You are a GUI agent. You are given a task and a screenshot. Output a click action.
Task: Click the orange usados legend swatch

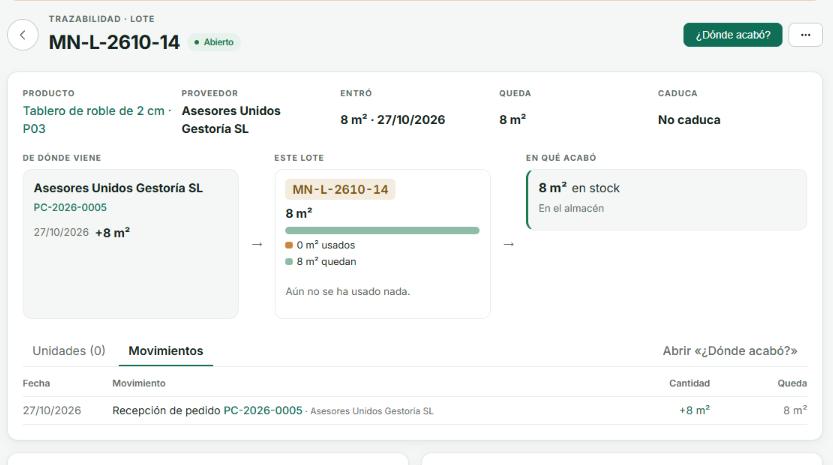[x=289, y=245]
